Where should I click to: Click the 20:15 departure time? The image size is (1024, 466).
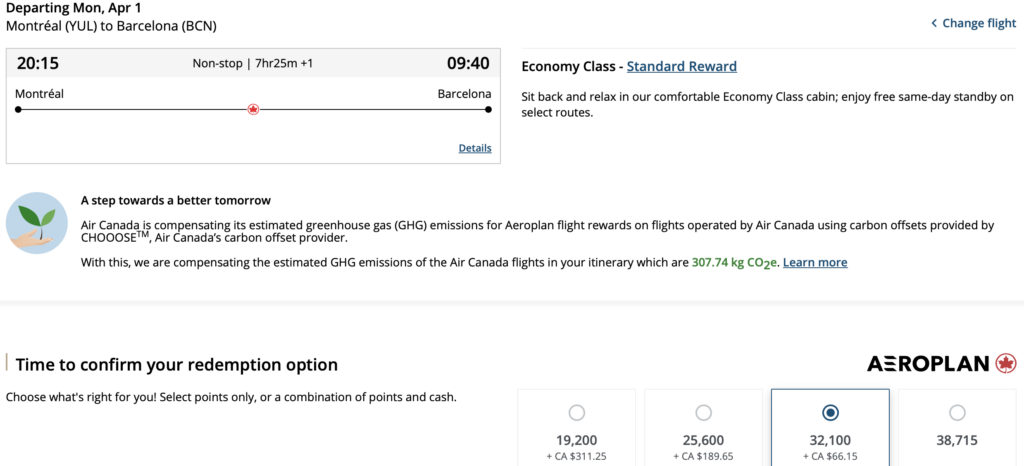click(x=38, y=64)
